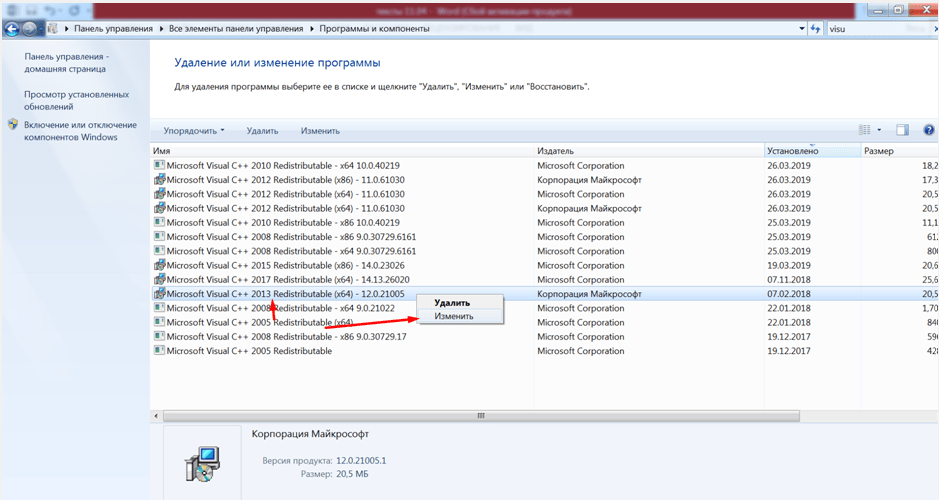The image size is (939, 500).
Task: Expand the Упорядочить dropdown menu
Action: click(x=194, y=131)
